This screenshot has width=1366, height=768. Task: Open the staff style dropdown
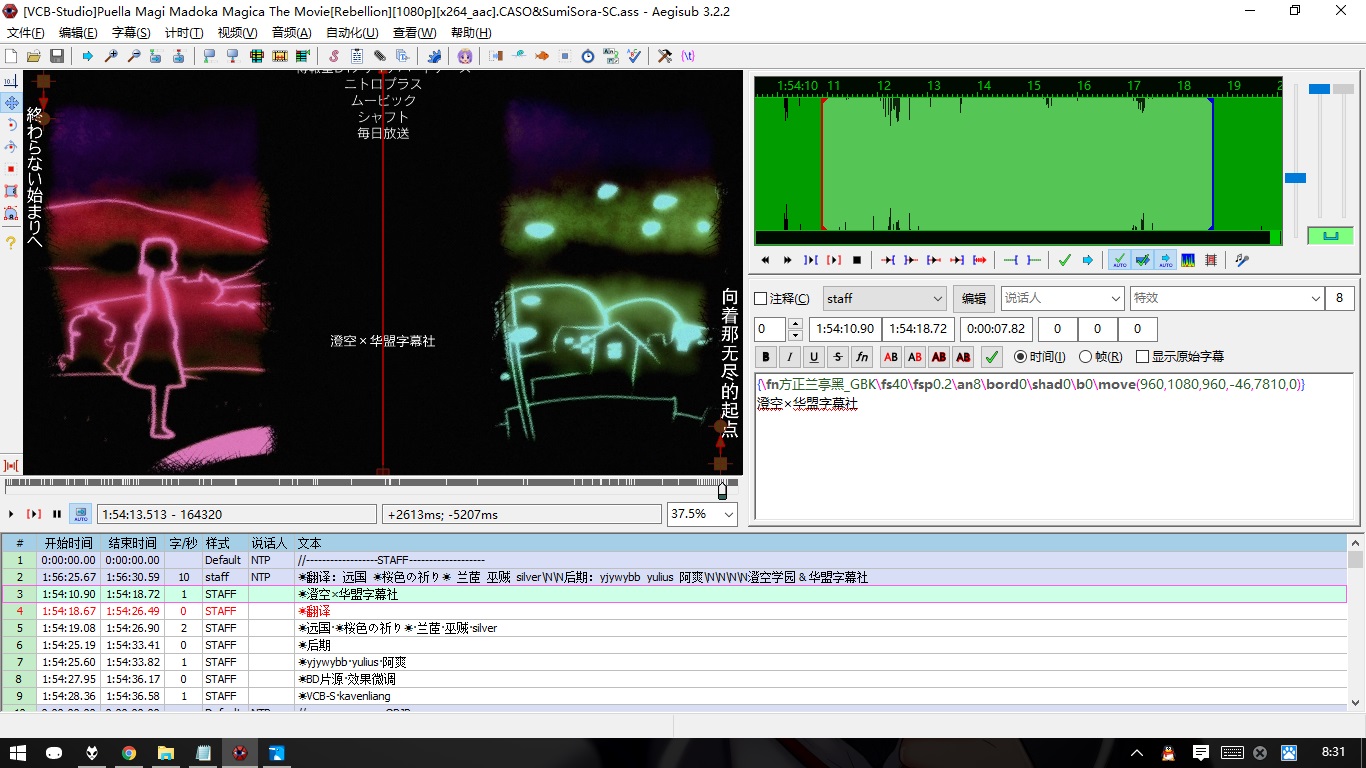(x=884, y=298)
